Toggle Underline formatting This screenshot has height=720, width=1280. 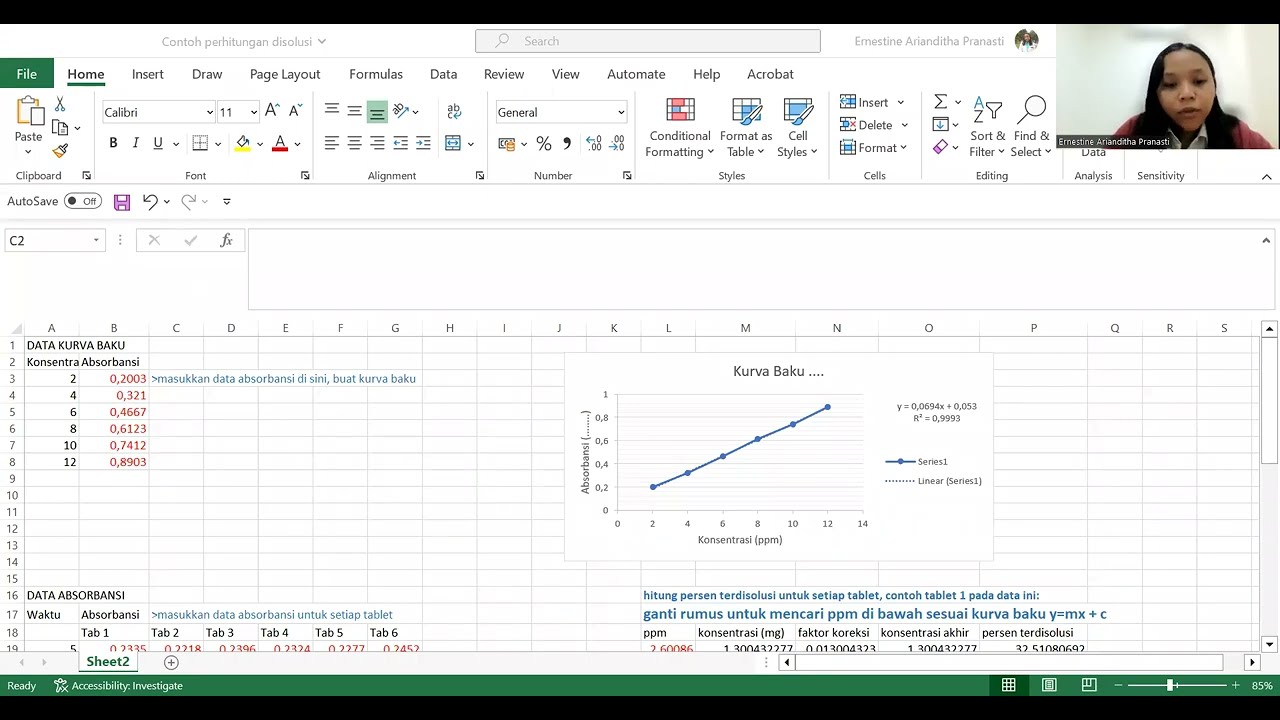pyautogui.click(x=157, y=143)
